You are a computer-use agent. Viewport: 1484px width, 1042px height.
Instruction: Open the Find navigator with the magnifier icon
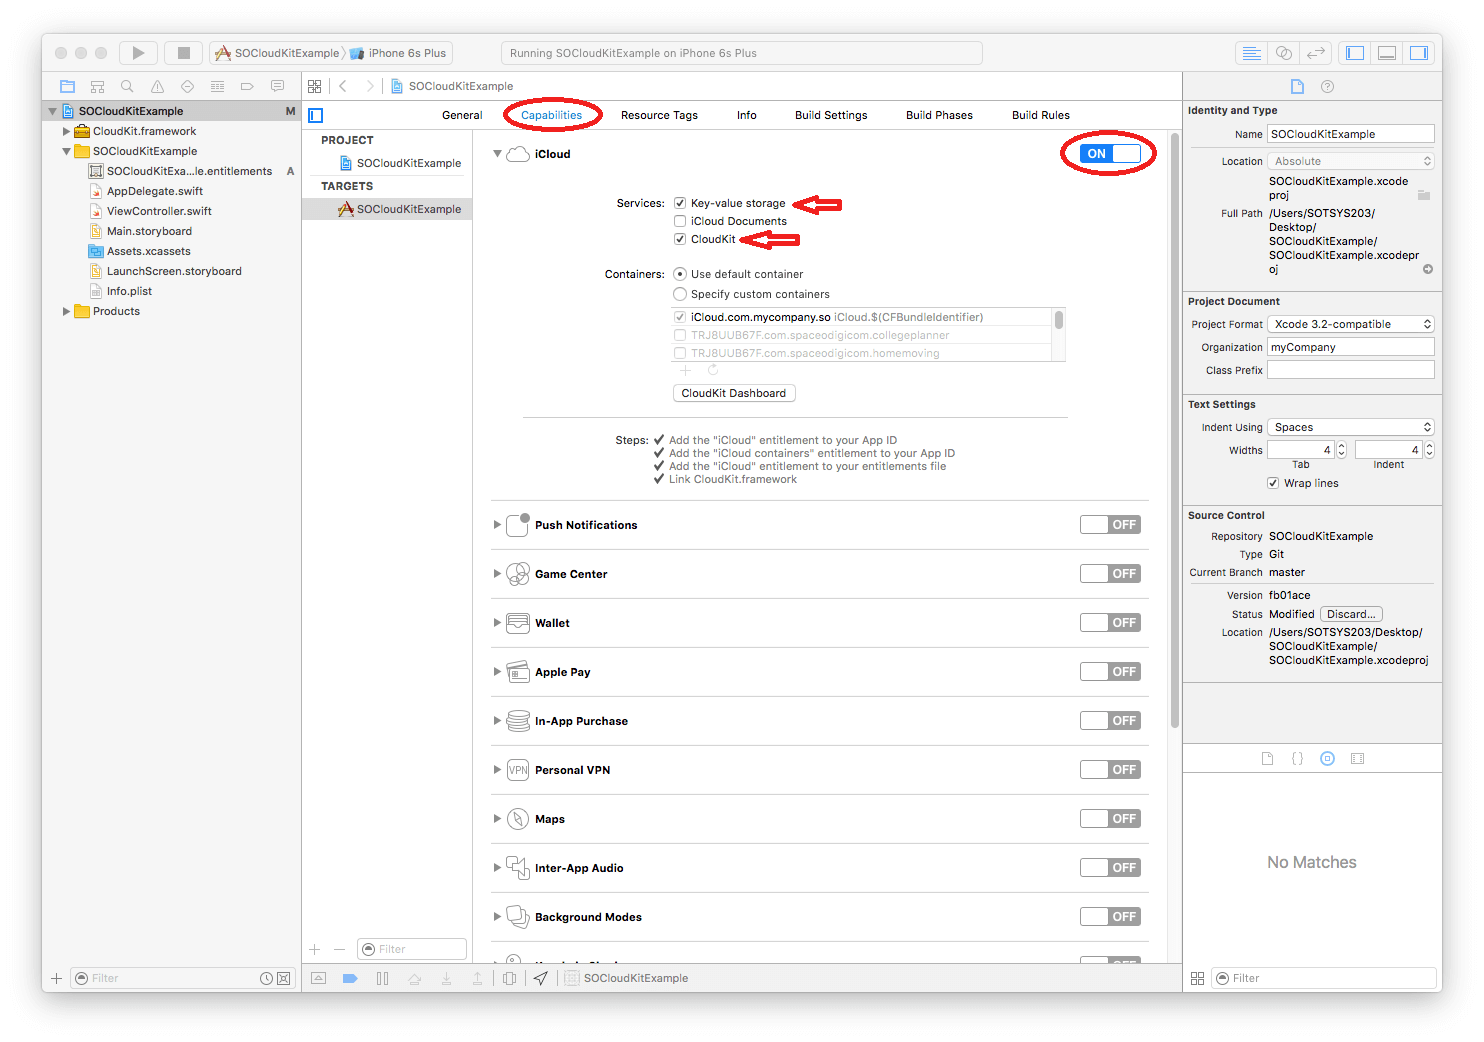point(127,86)
